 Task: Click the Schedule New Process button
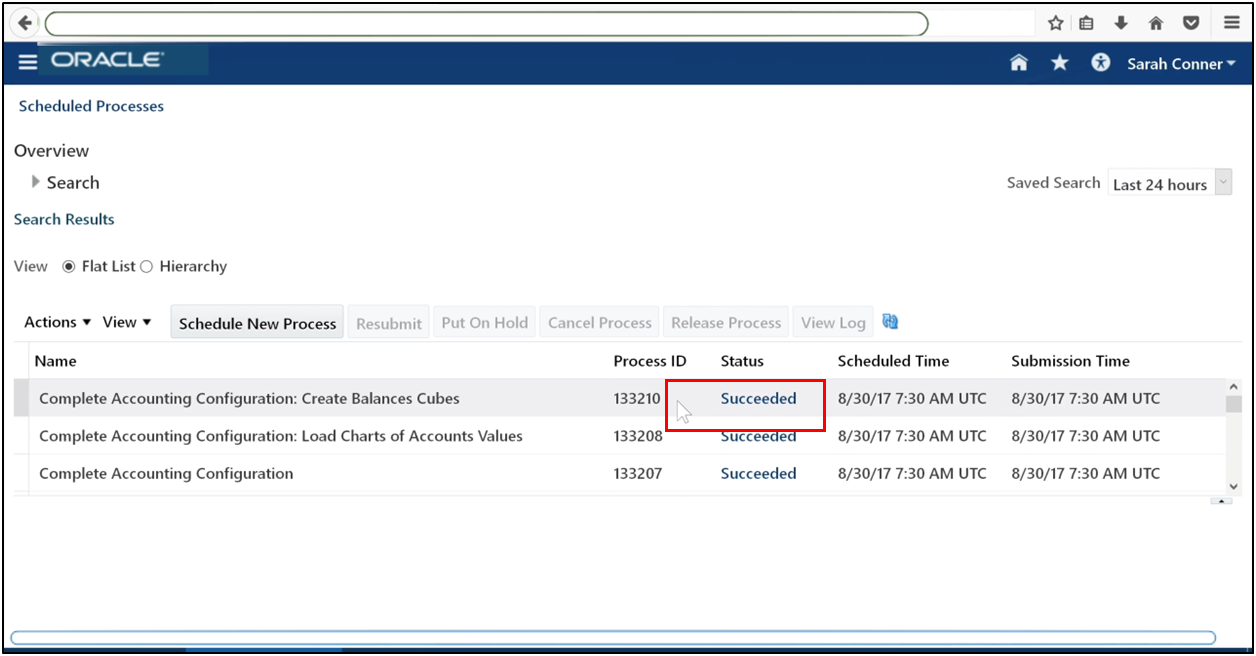click(x=256, y=322)
